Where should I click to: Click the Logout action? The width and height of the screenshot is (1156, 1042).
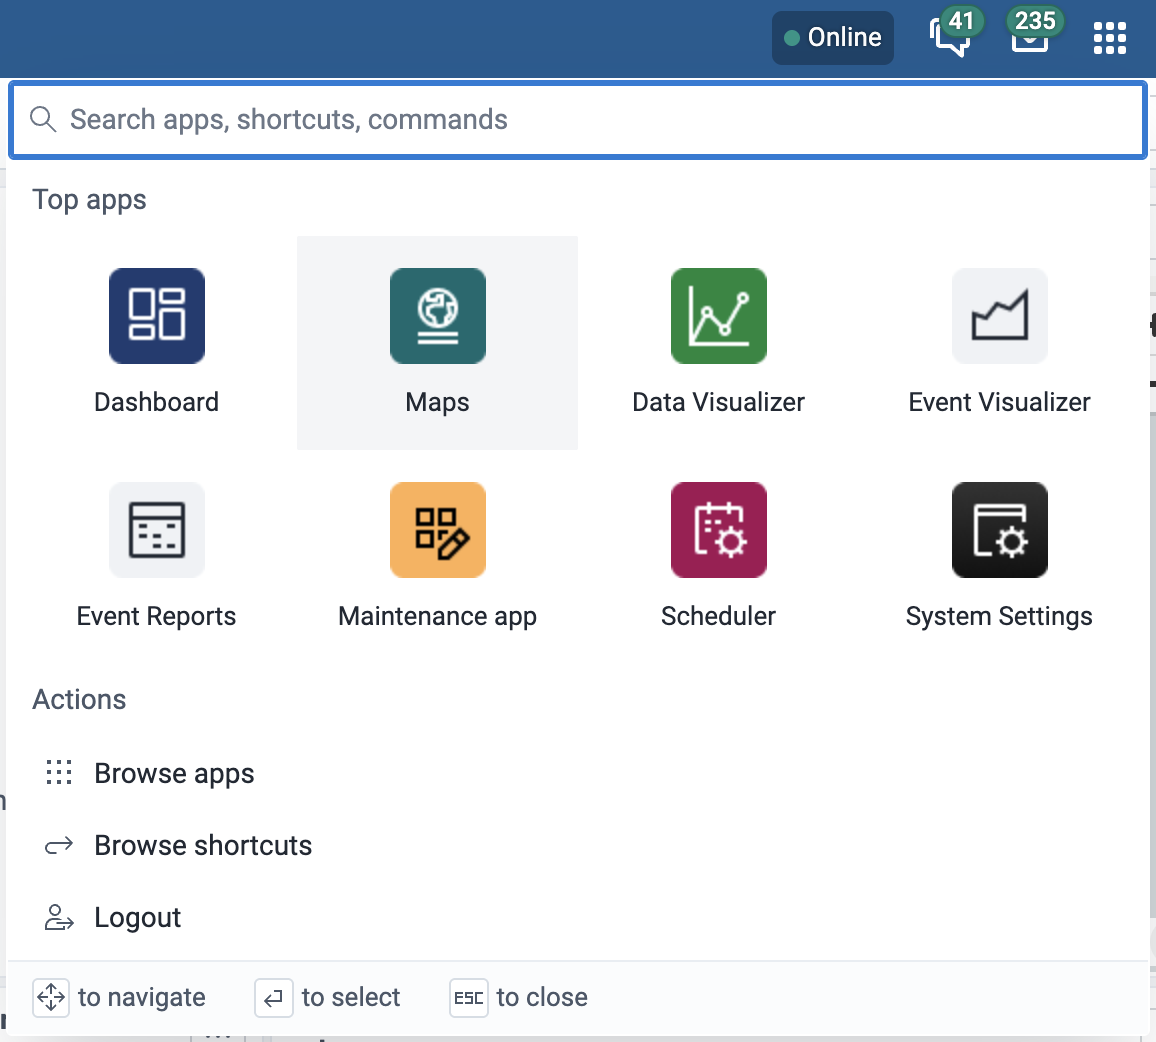pyautogui.click(x=137, y=917)
